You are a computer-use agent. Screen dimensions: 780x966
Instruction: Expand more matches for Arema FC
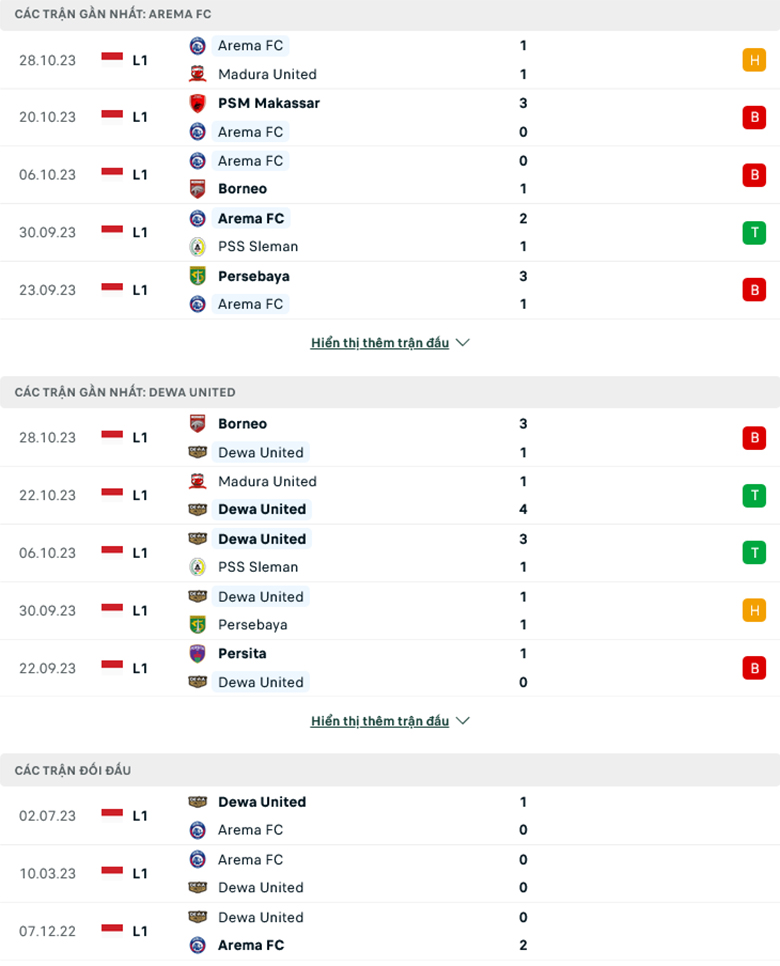[x=380, y=342]
